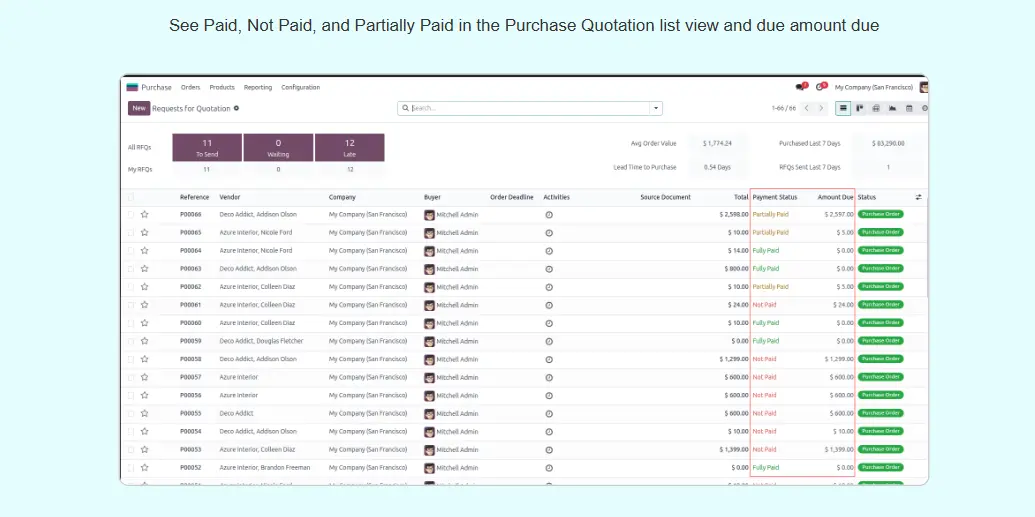Tick the select-all header checkbox

[x=131, y=197]
